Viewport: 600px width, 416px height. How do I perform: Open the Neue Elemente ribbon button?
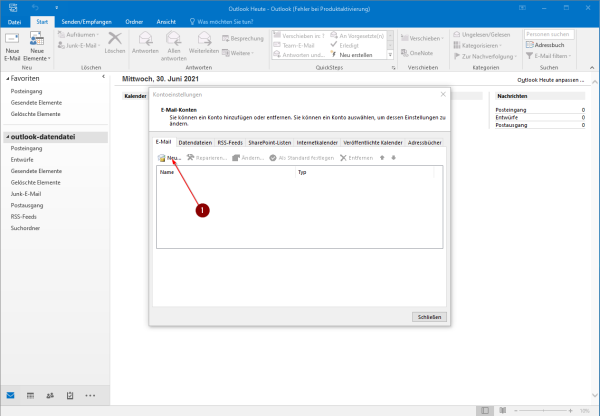[x=37, y=46]
